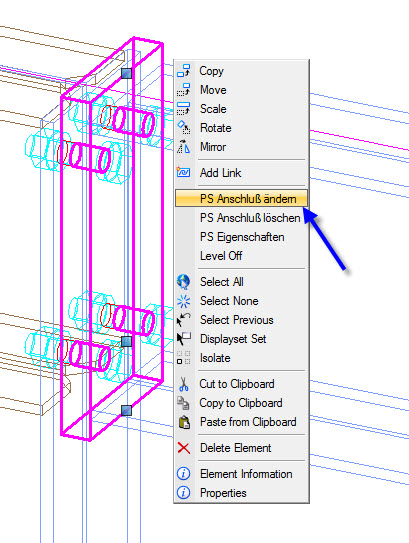This screenshot has height=543, width=409.
Task: Click the Mirror icon in context menu
Action: [x=183, y=146]
